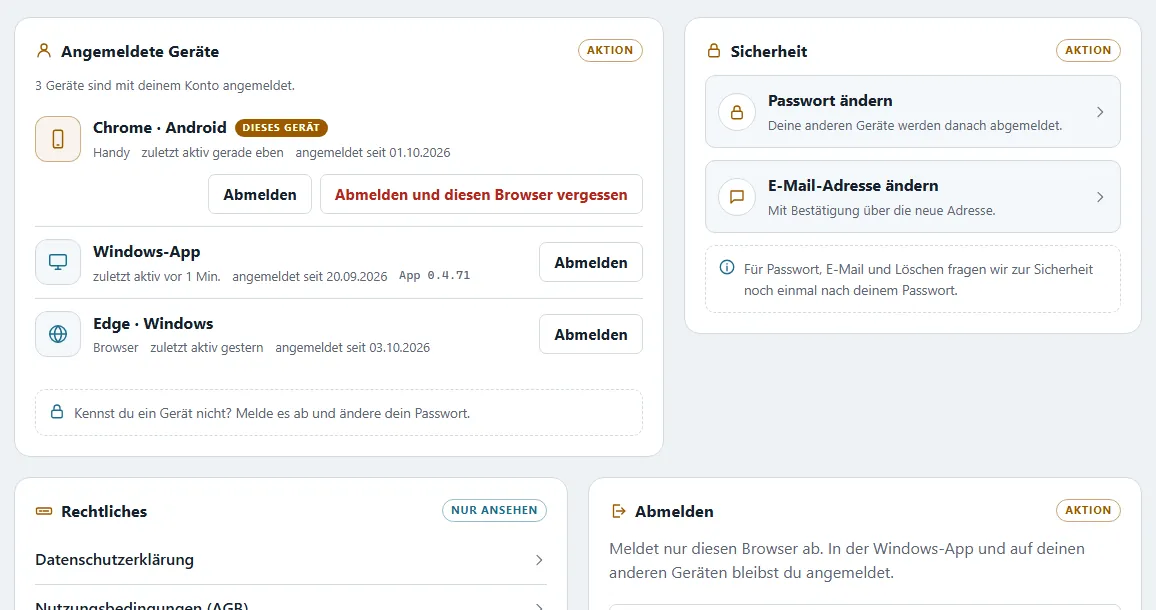Image resolution: width=1156 pixels, height=610 pixels.
Task: Click the person icon beside Angemeldete Geräte
Action: (x=44, y=51)
